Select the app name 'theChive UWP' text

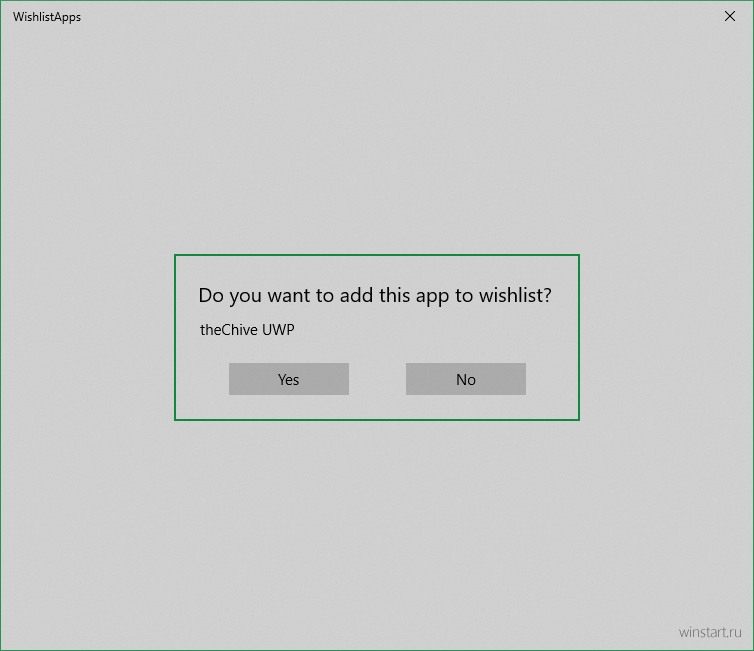point(247,330)
